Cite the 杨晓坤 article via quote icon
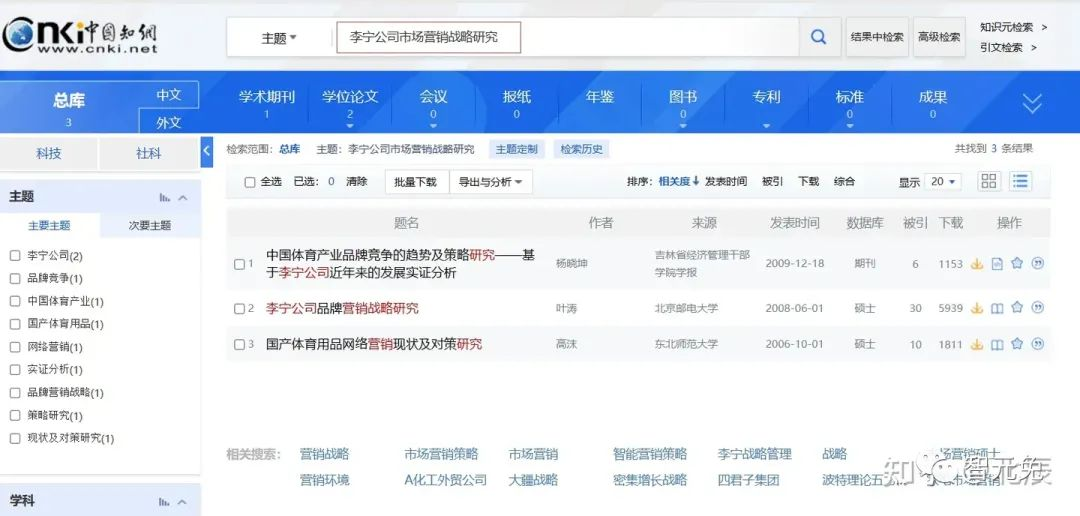This screenshot has height=516, width=1080. [x=1037, y=263]
